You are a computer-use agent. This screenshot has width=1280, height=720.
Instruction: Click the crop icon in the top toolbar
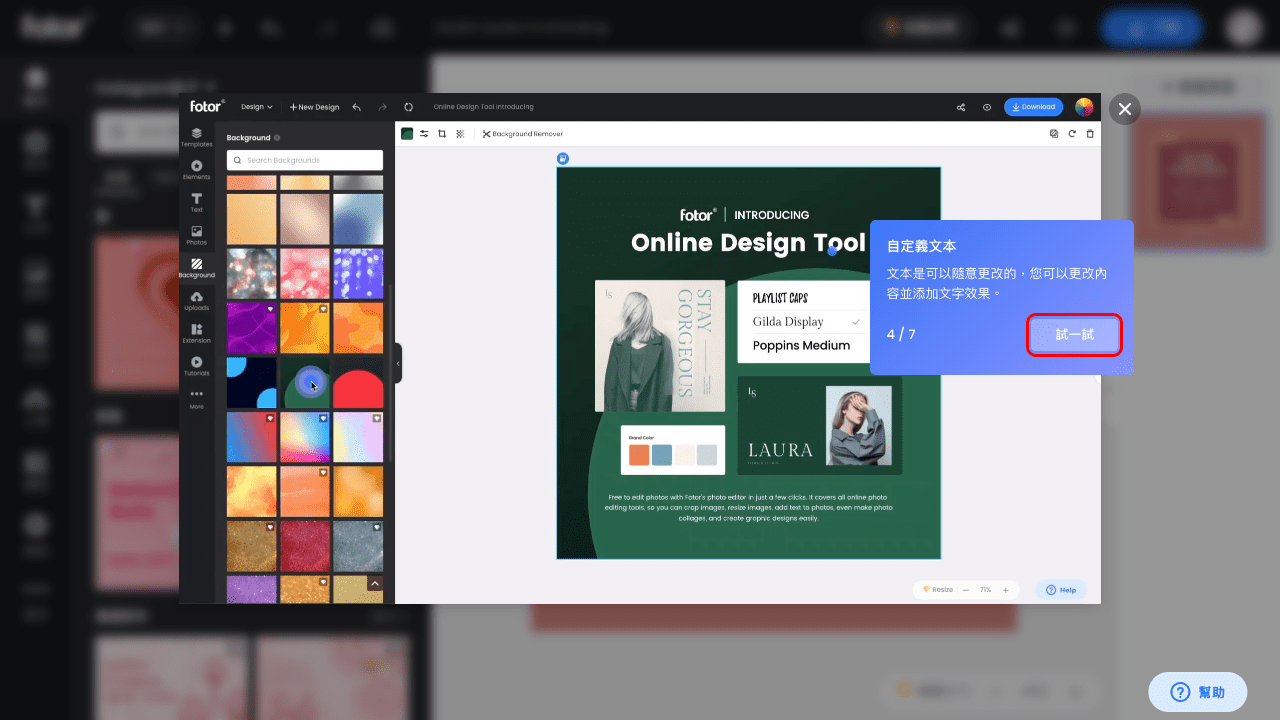(x=442, y=133)
